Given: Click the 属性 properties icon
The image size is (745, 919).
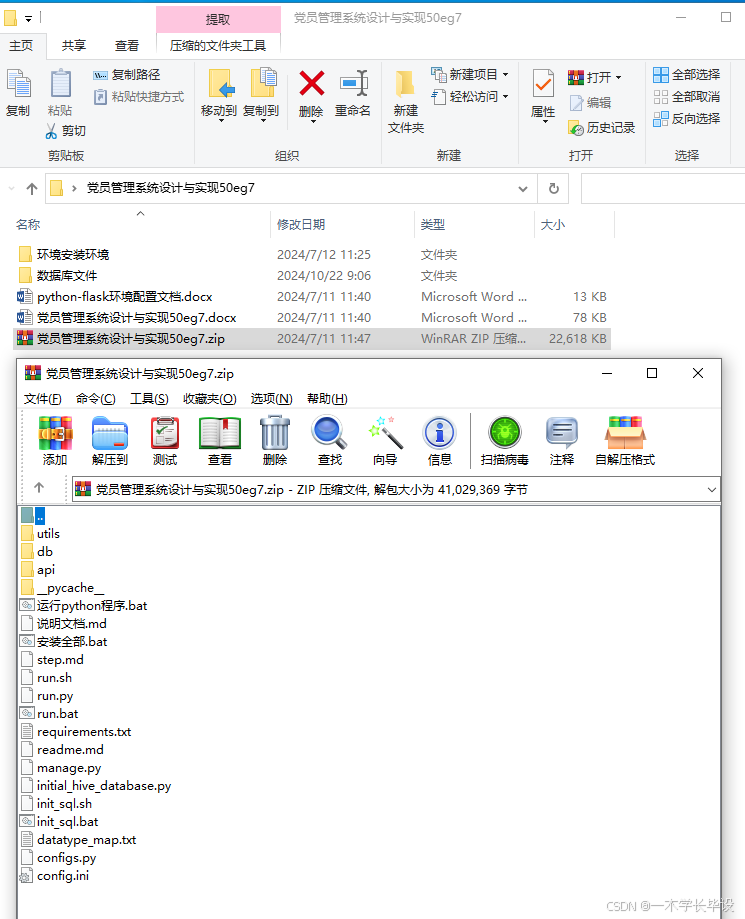Looking at the screenshot, I should click(543, 84).
